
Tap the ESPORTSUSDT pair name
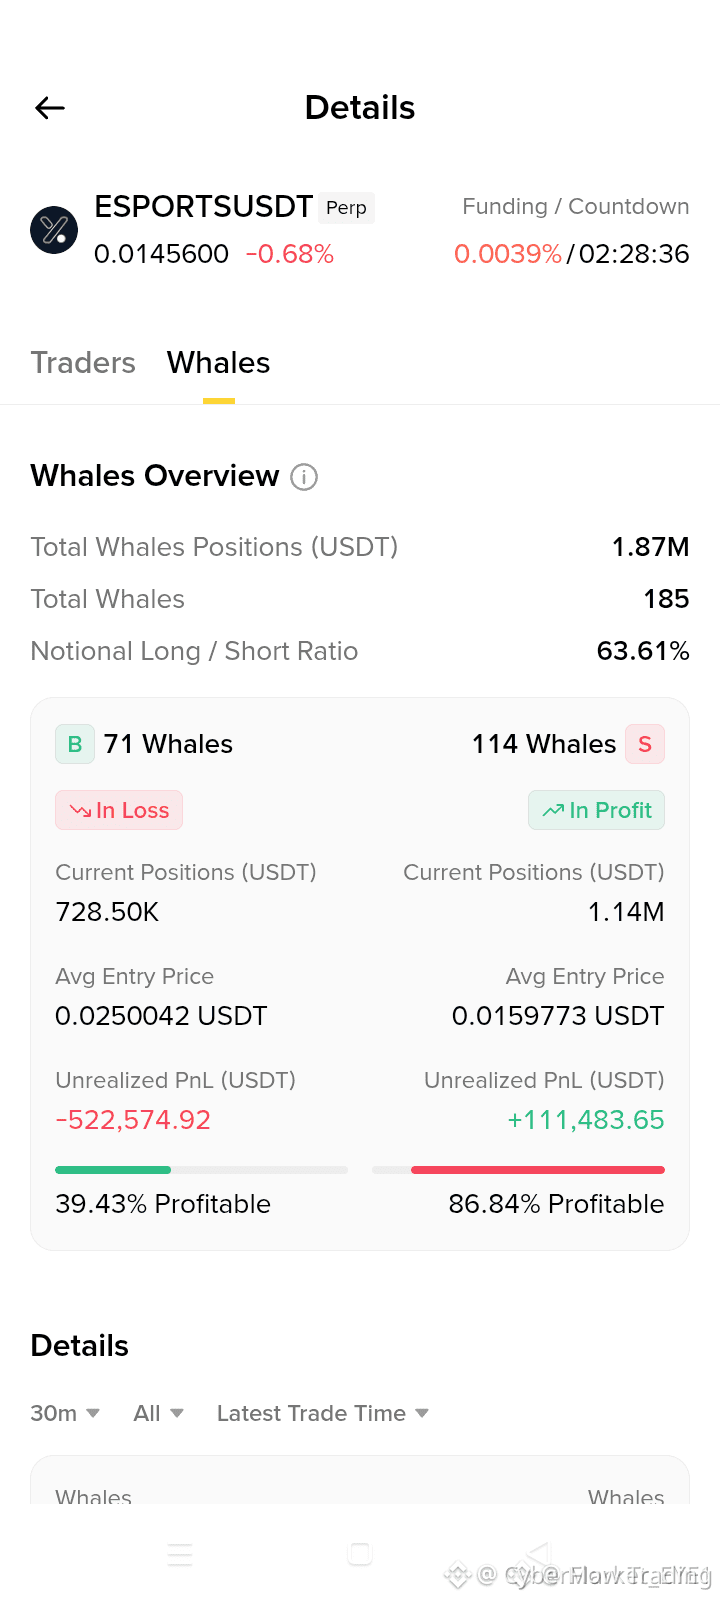[204, 207]
